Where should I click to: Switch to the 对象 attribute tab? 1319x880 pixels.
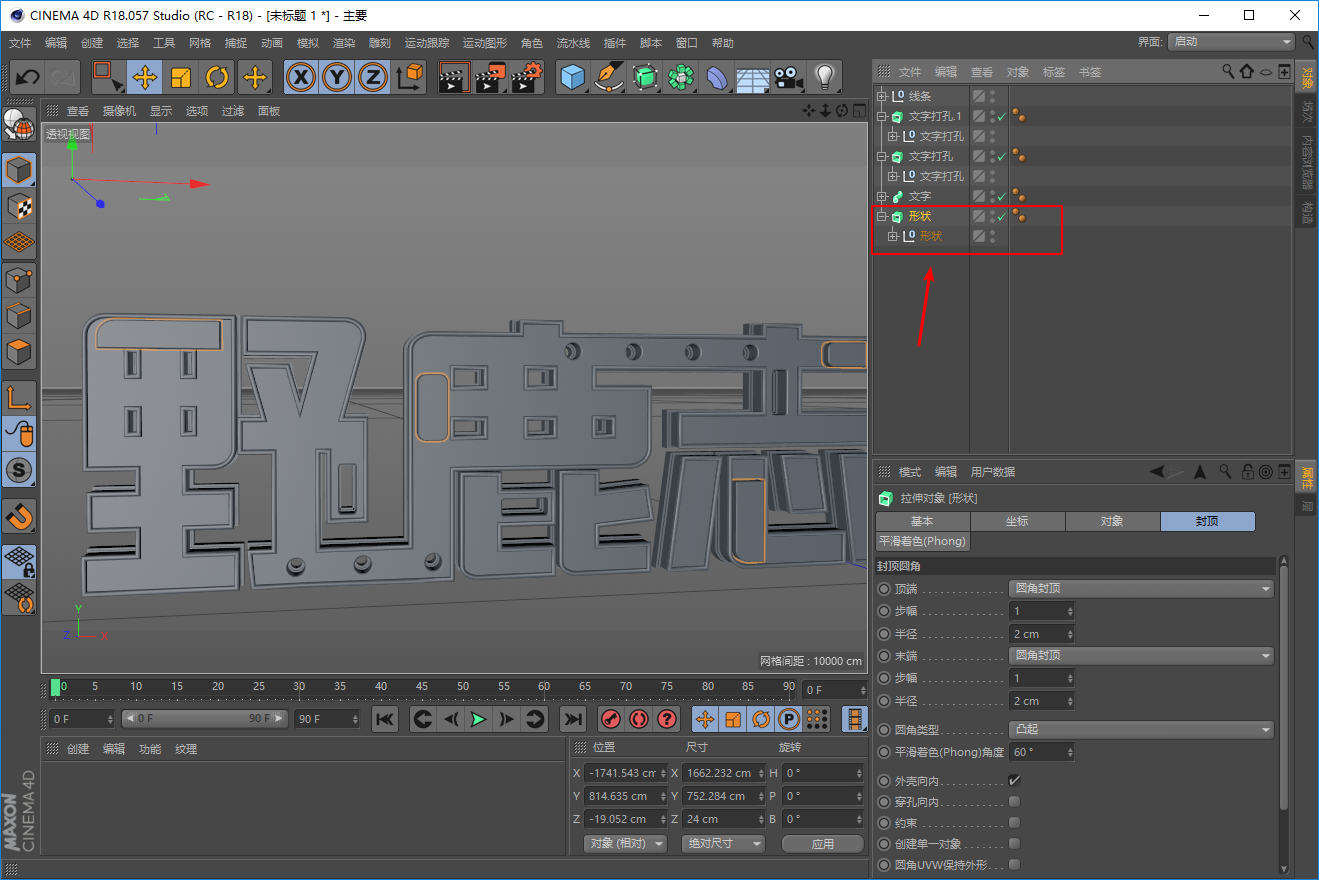coord(1112,521)
